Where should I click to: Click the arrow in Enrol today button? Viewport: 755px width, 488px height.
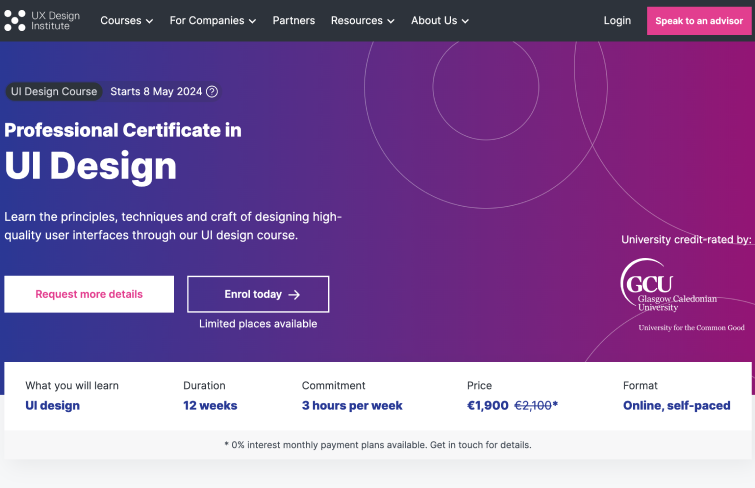tap(294, 295)
